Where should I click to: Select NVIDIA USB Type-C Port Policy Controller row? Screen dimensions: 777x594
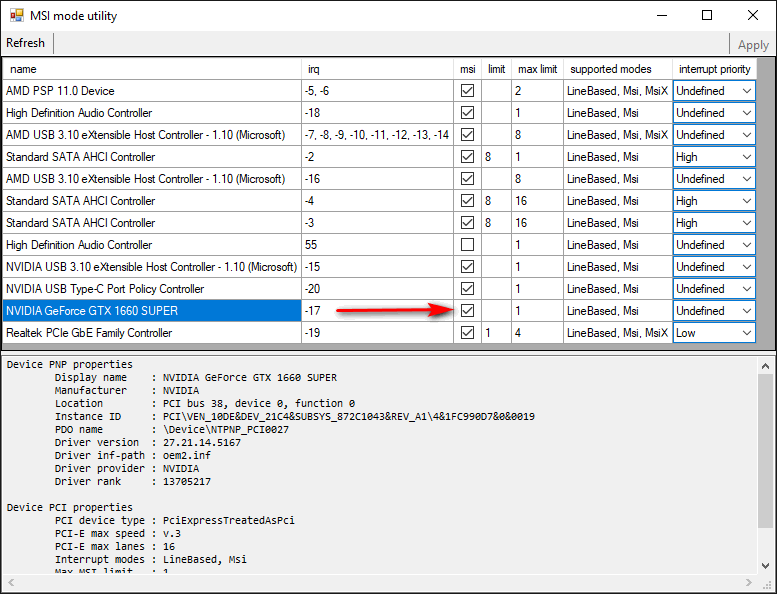tap(152, 288)
